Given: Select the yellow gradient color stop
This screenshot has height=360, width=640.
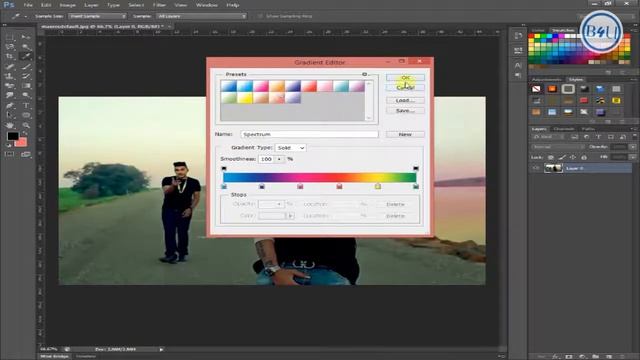Looking at the screenshot, I should pyautogui.click(x=378, y=187).
